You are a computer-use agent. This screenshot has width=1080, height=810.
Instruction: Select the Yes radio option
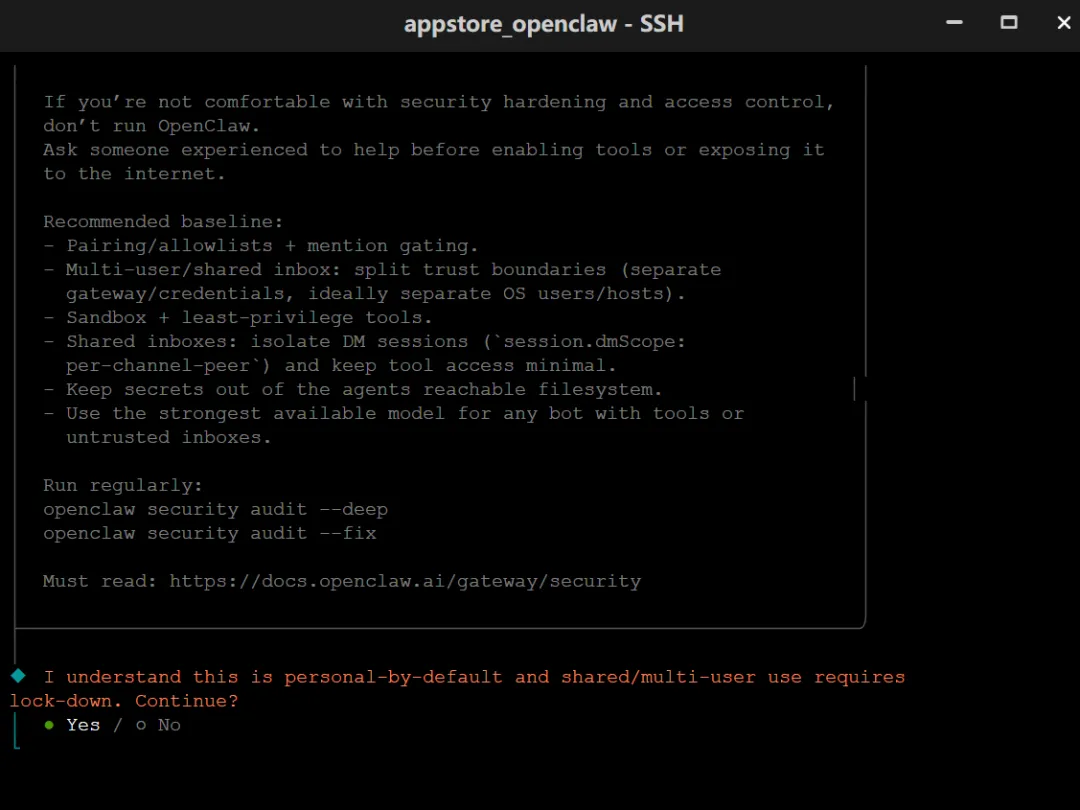coord(72,725)
